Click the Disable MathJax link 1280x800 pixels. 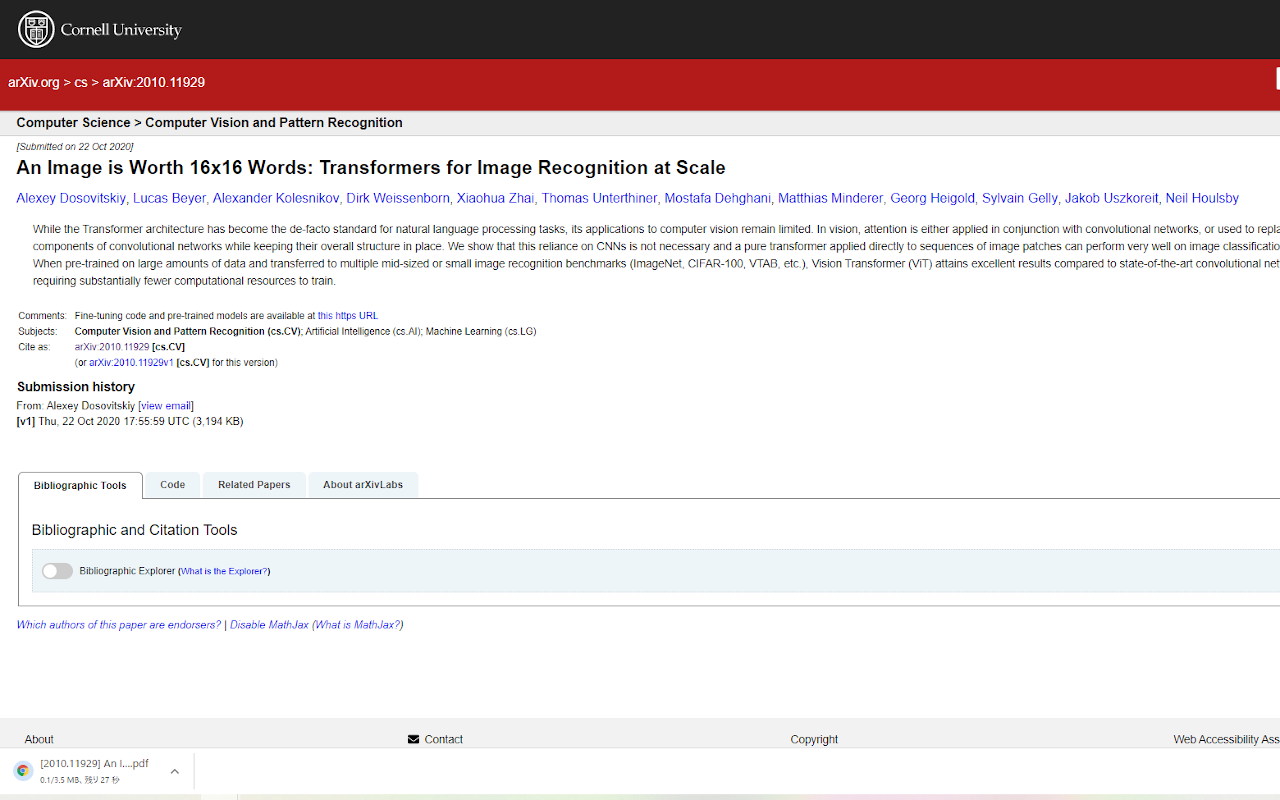tap(269, 624)
